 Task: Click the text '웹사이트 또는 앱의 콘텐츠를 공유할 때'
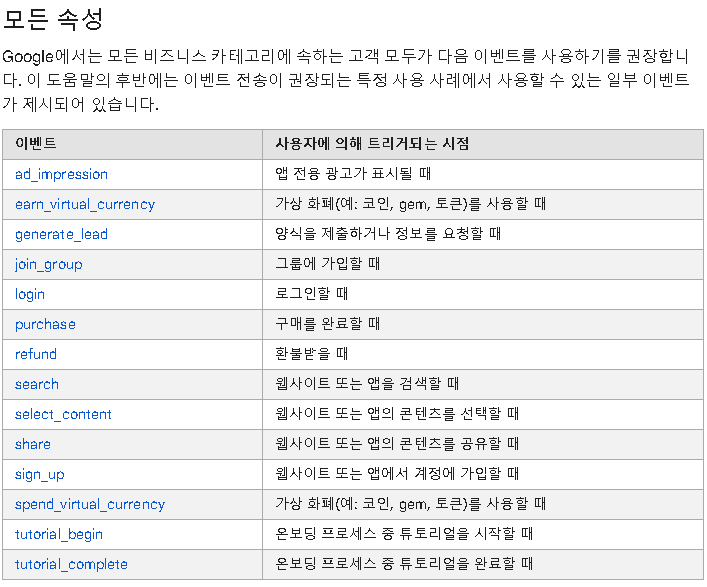point(397,444)
